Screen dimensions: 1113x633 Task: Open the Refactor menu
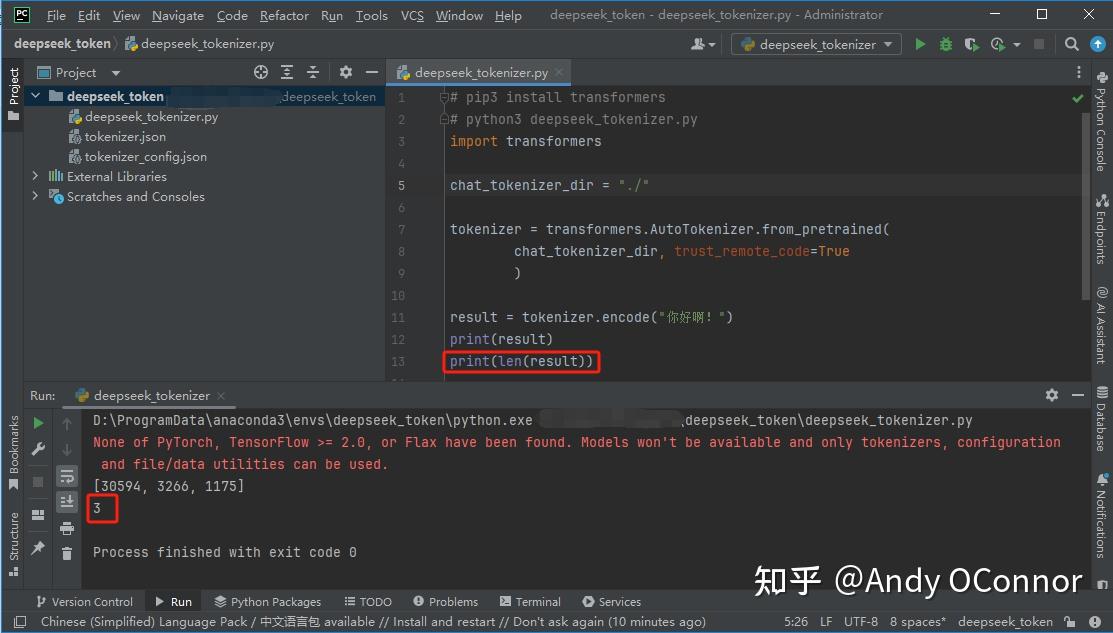pos(284,15)
